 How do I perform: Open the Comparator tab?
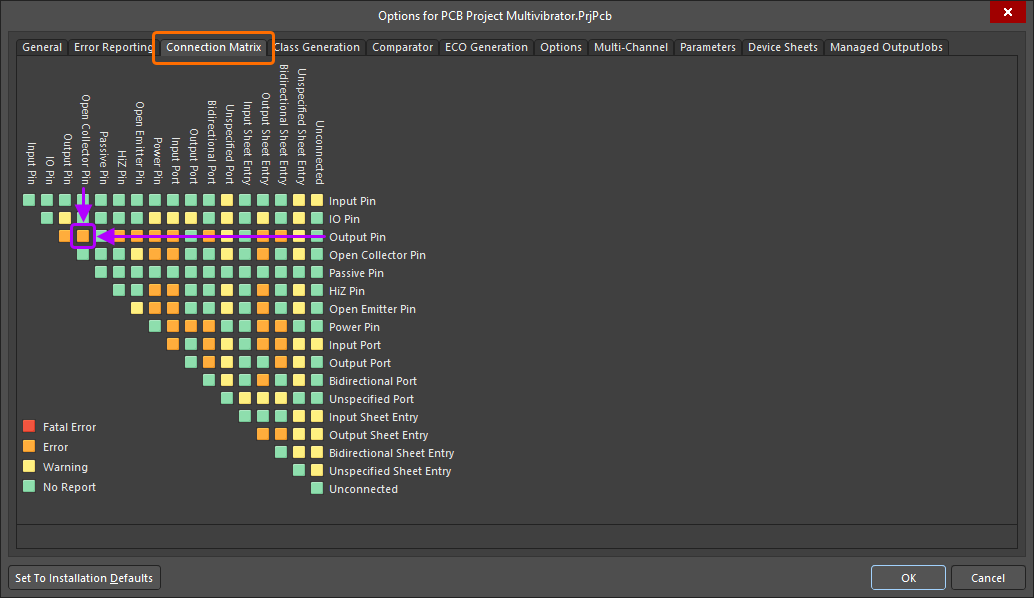[402, 47]
